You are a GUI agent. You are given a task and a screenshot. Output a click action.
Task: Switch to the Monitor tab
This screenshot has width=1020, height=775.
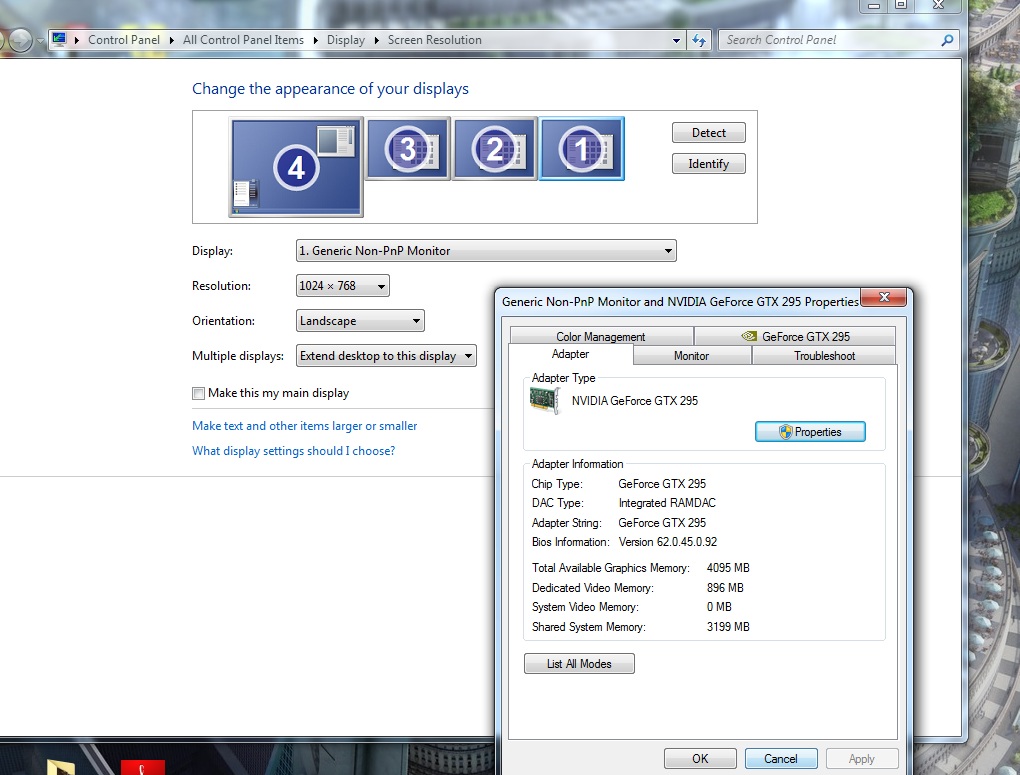pos(691,356)
